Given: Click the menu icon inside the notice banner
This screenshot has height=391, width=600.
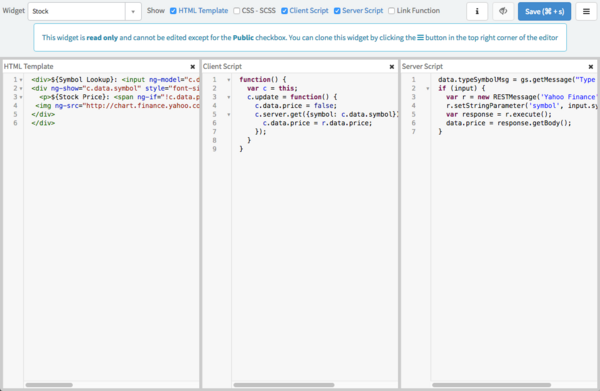Looking at the screenshot, I should [x=420, y=37].
